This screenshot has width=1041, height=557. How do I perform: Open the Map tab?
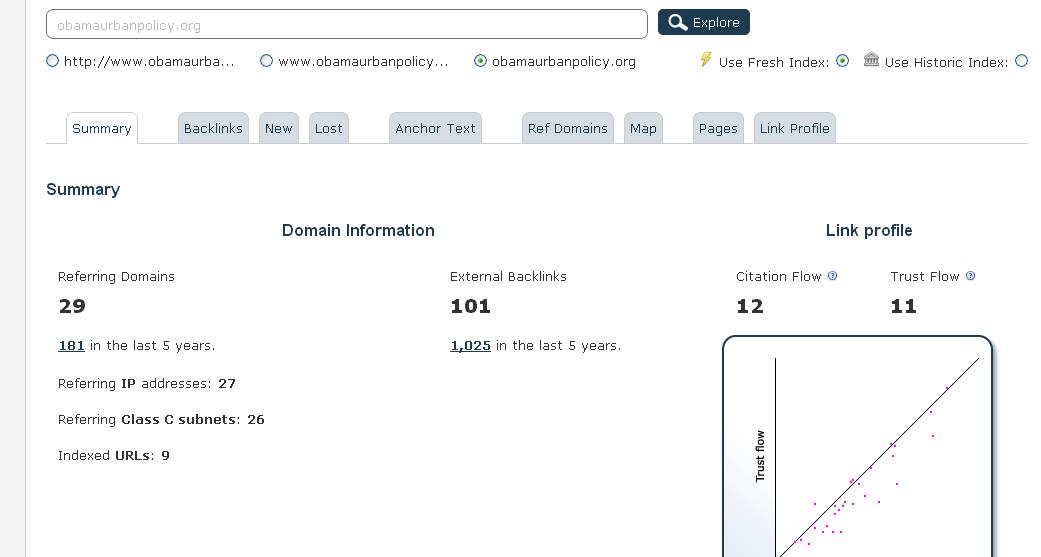click(643, 128)
